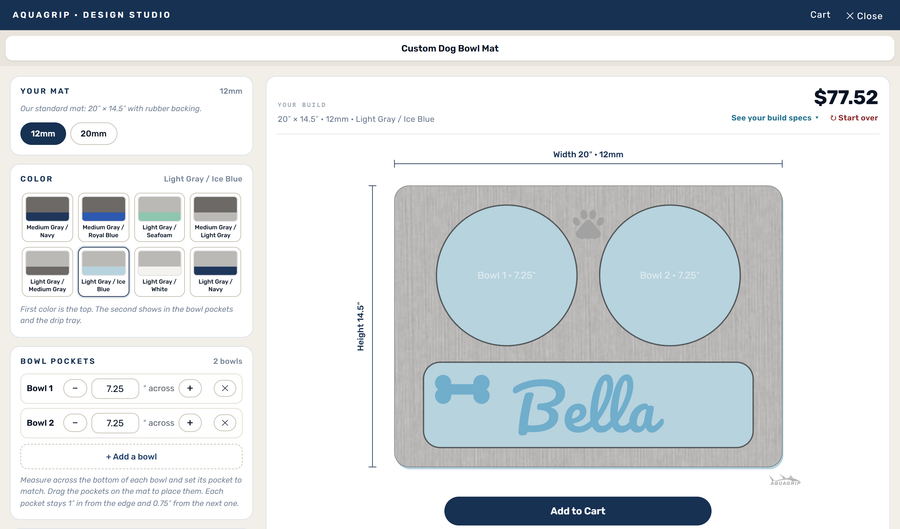Screen dimensions: 900x529
Task: Choose Light Gray / Medium Gray swatch
Action: click(47, 271)
